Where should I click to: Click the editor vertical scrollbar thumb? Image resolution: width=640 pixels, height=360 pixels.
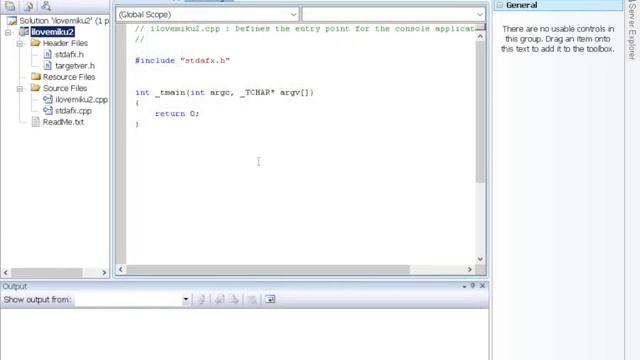(x=480, y=112)
